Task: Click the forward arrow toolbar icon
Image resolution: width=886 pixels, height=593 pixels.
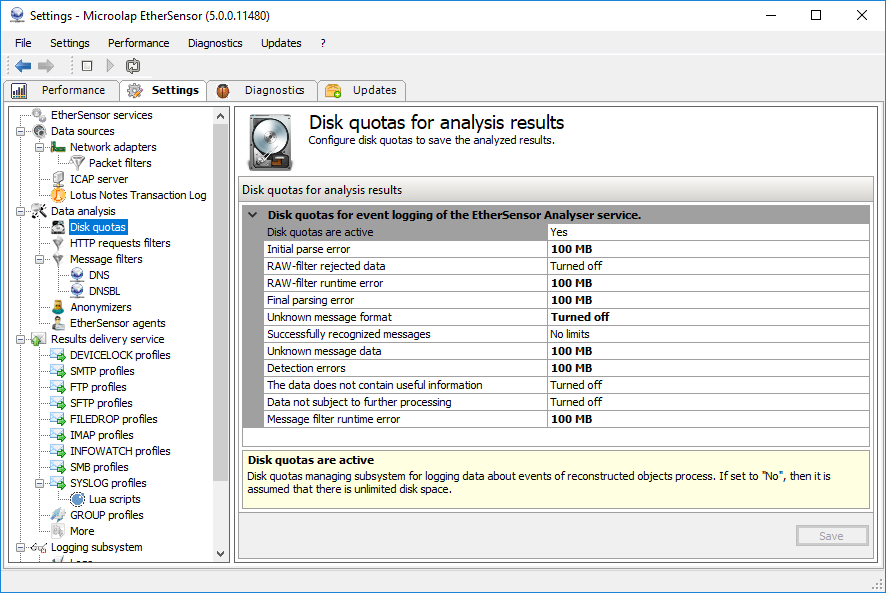Action: [46, 66]
